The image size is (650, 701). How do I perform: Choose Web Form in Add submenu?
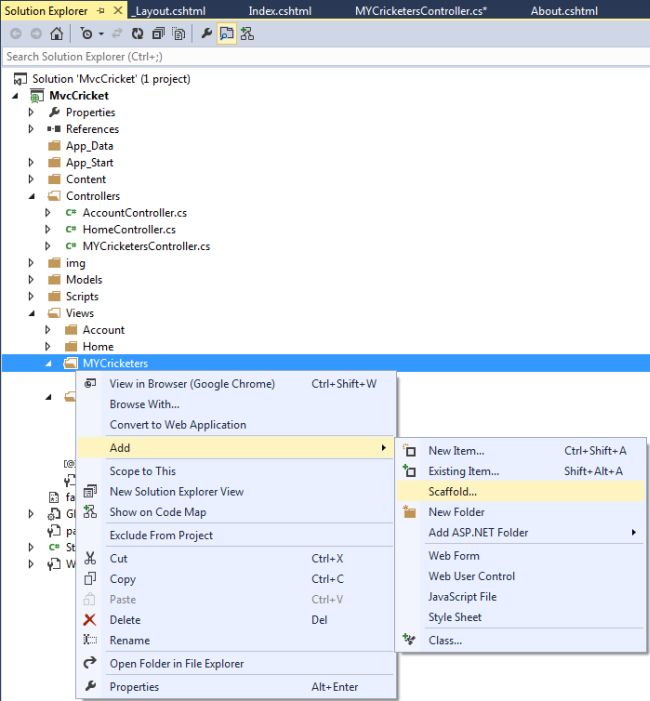pyautogui.click(x=521, y=556)
